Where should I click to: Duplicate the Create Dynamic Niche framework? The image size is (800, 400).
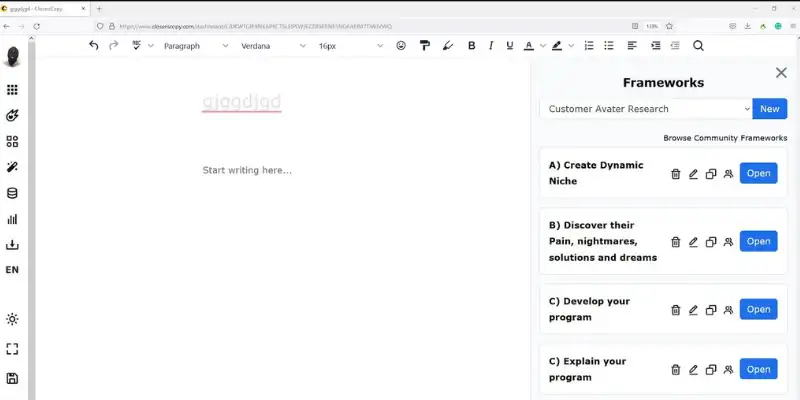click(x=711, y=173)
